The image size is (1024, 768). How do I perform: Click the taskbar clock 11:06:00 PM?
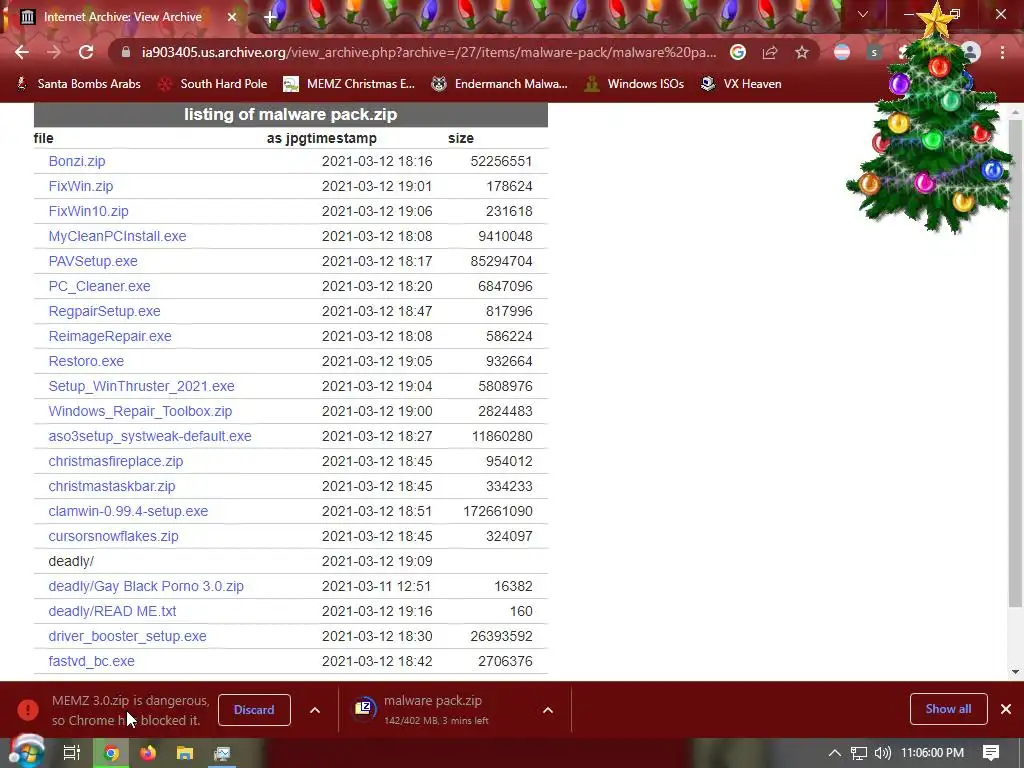(933, 753)
